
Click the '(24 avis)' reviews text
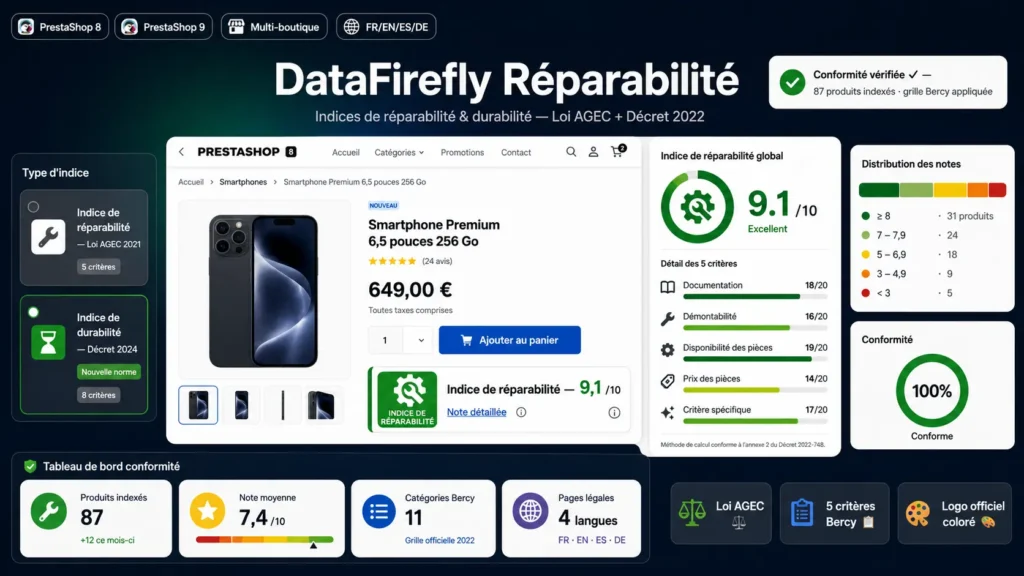pyautogui.click(x=437, y=261)
